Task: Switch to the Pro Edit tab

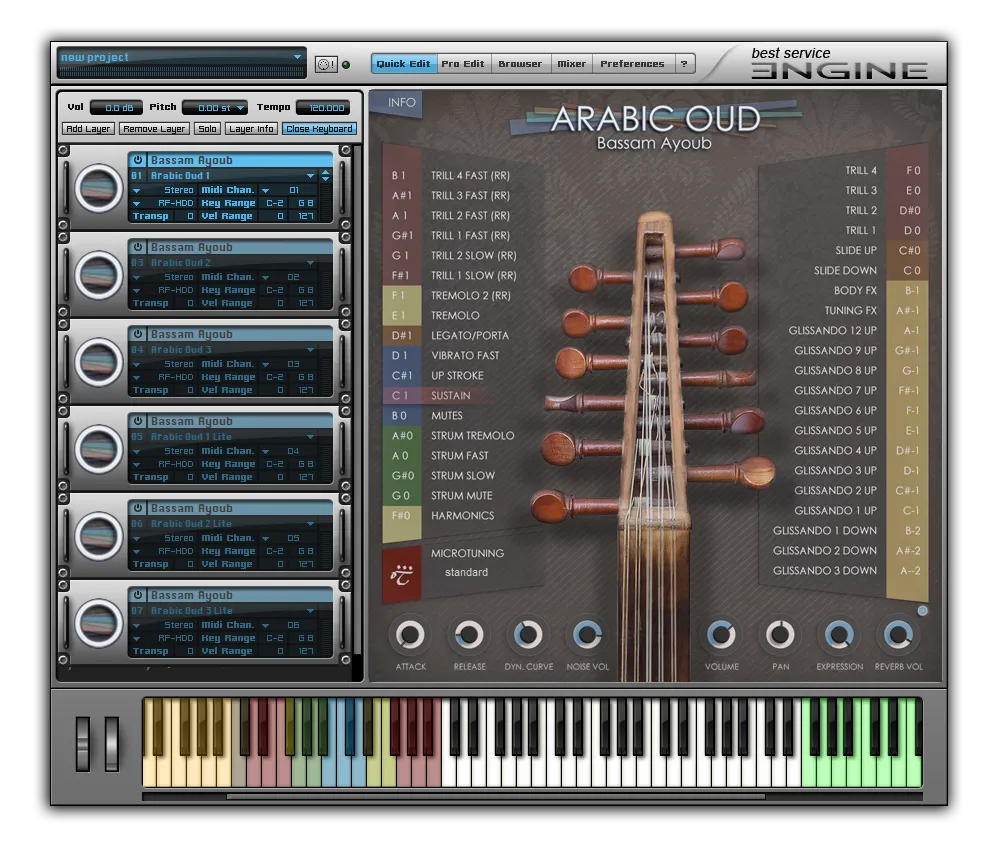Action: tap(463, 64)
